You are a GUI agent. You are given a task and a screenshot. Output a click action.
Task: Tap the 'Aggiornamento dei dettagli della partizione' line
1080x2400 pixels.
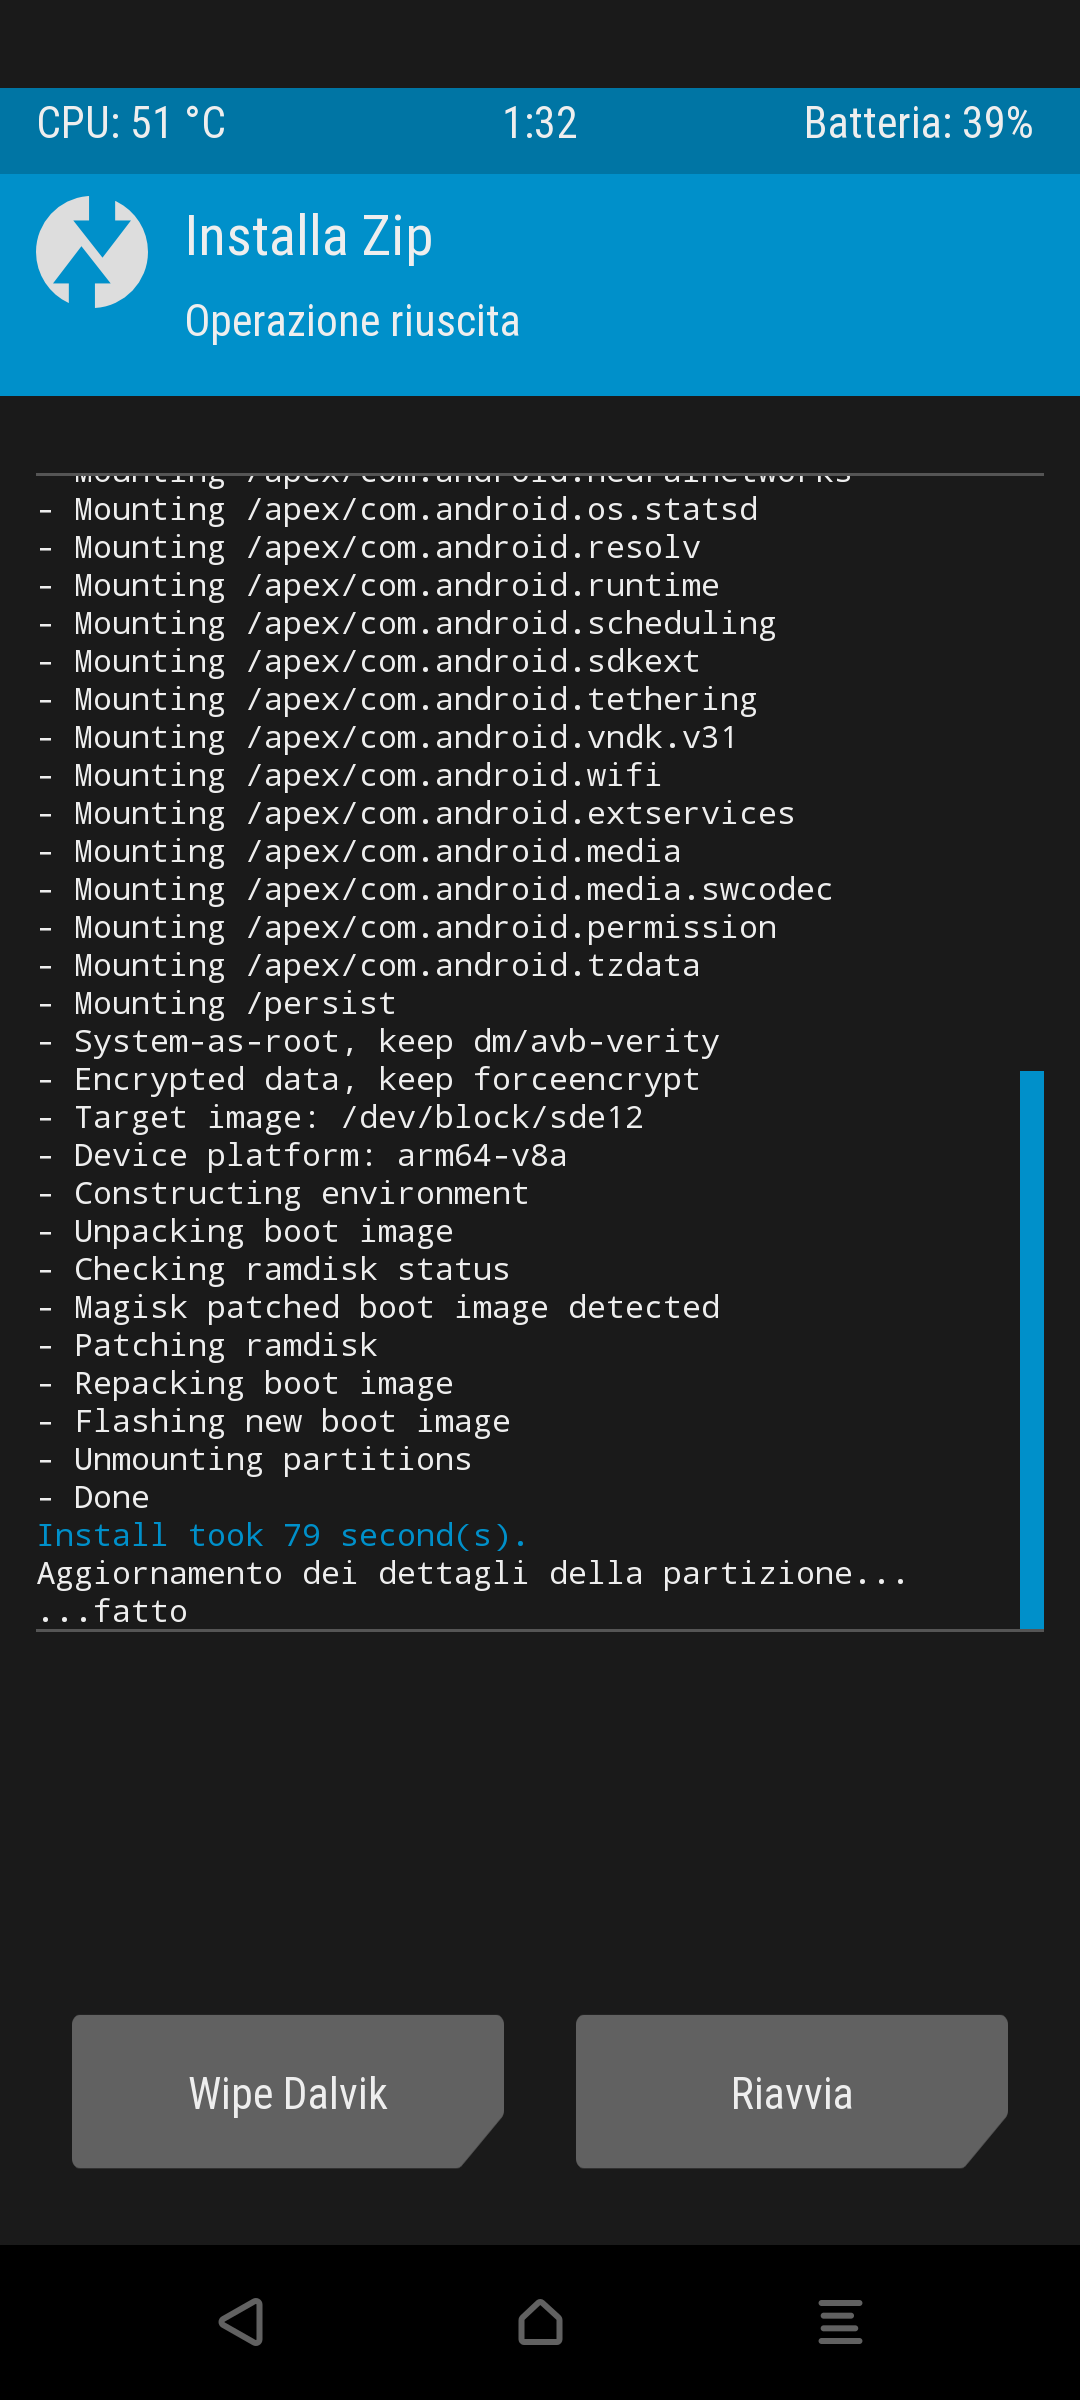tap(472, 1573)
